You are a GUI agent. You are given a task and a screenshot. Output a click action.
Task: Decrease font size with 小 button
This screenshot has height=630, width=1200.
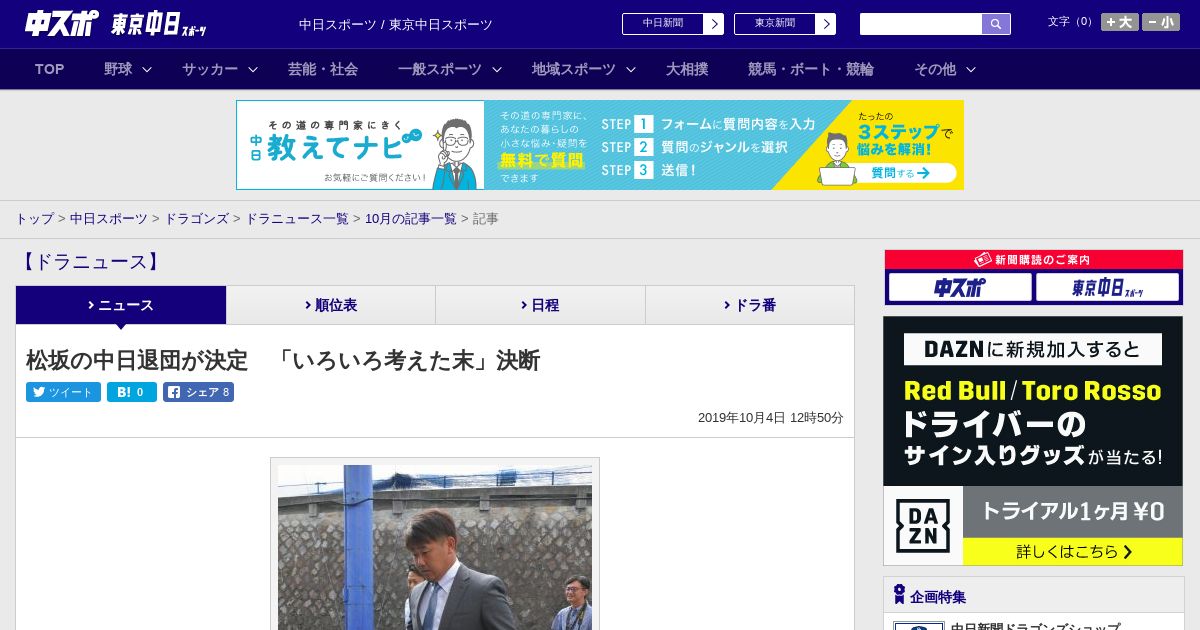point(1161,22)
